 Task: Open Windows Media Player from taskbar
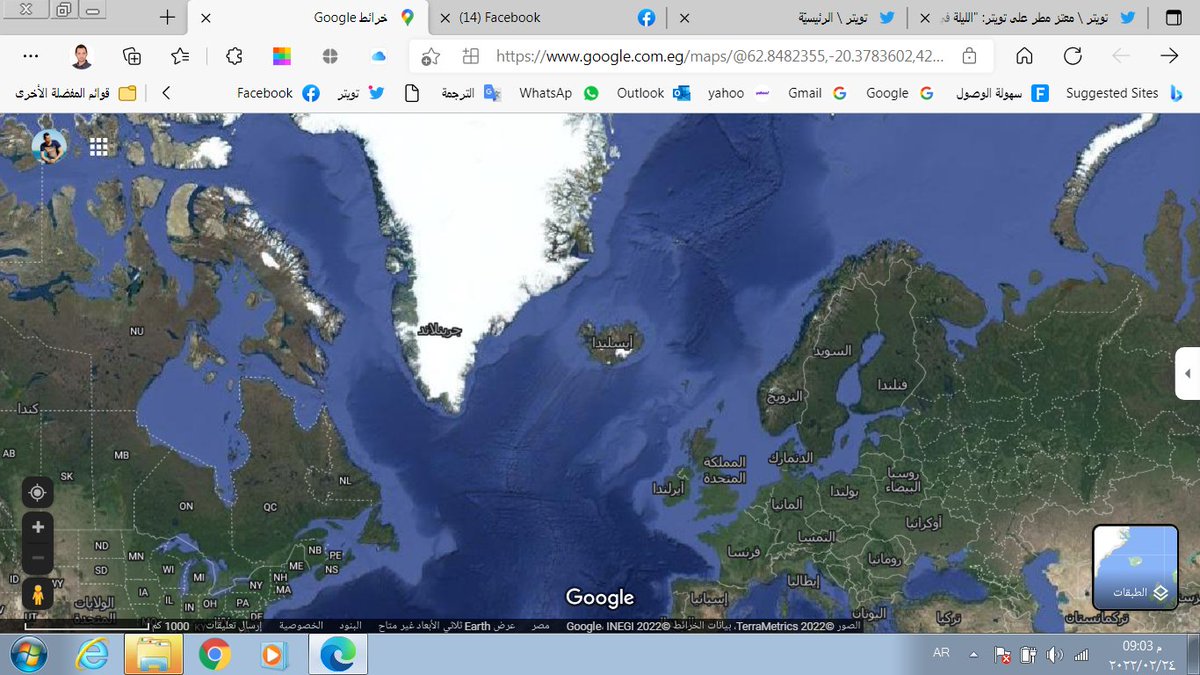click(x=272, y=655)
